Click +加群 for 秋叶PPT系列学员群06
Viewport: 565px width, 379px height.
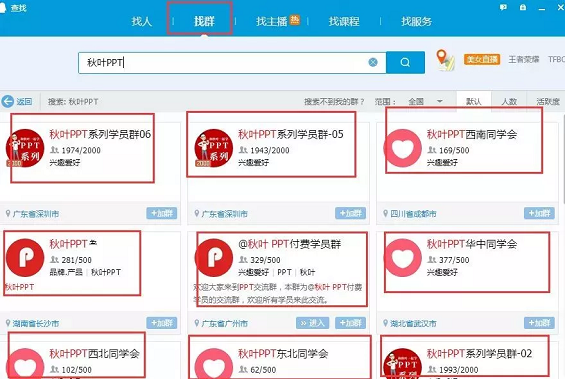click(x=161, y=213)
